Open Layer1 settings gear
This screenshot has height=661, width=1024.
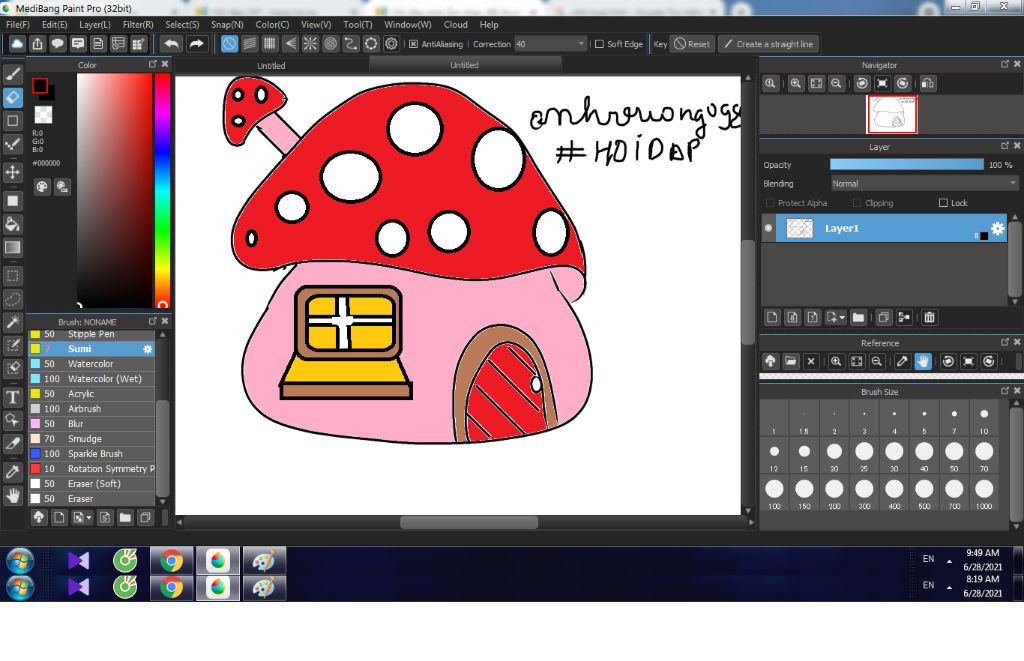click(x=997, y=228)
